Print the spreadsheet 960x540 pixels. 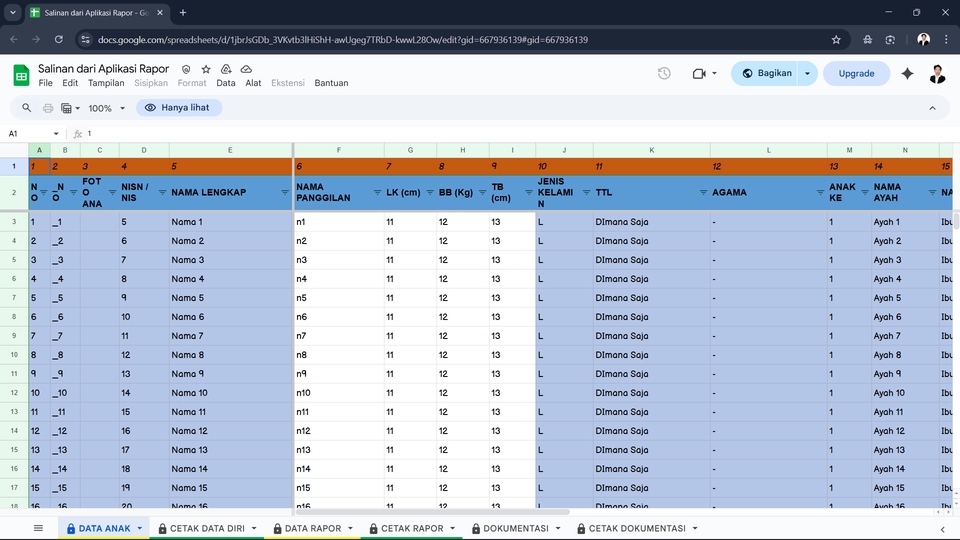tap(48, 108)
